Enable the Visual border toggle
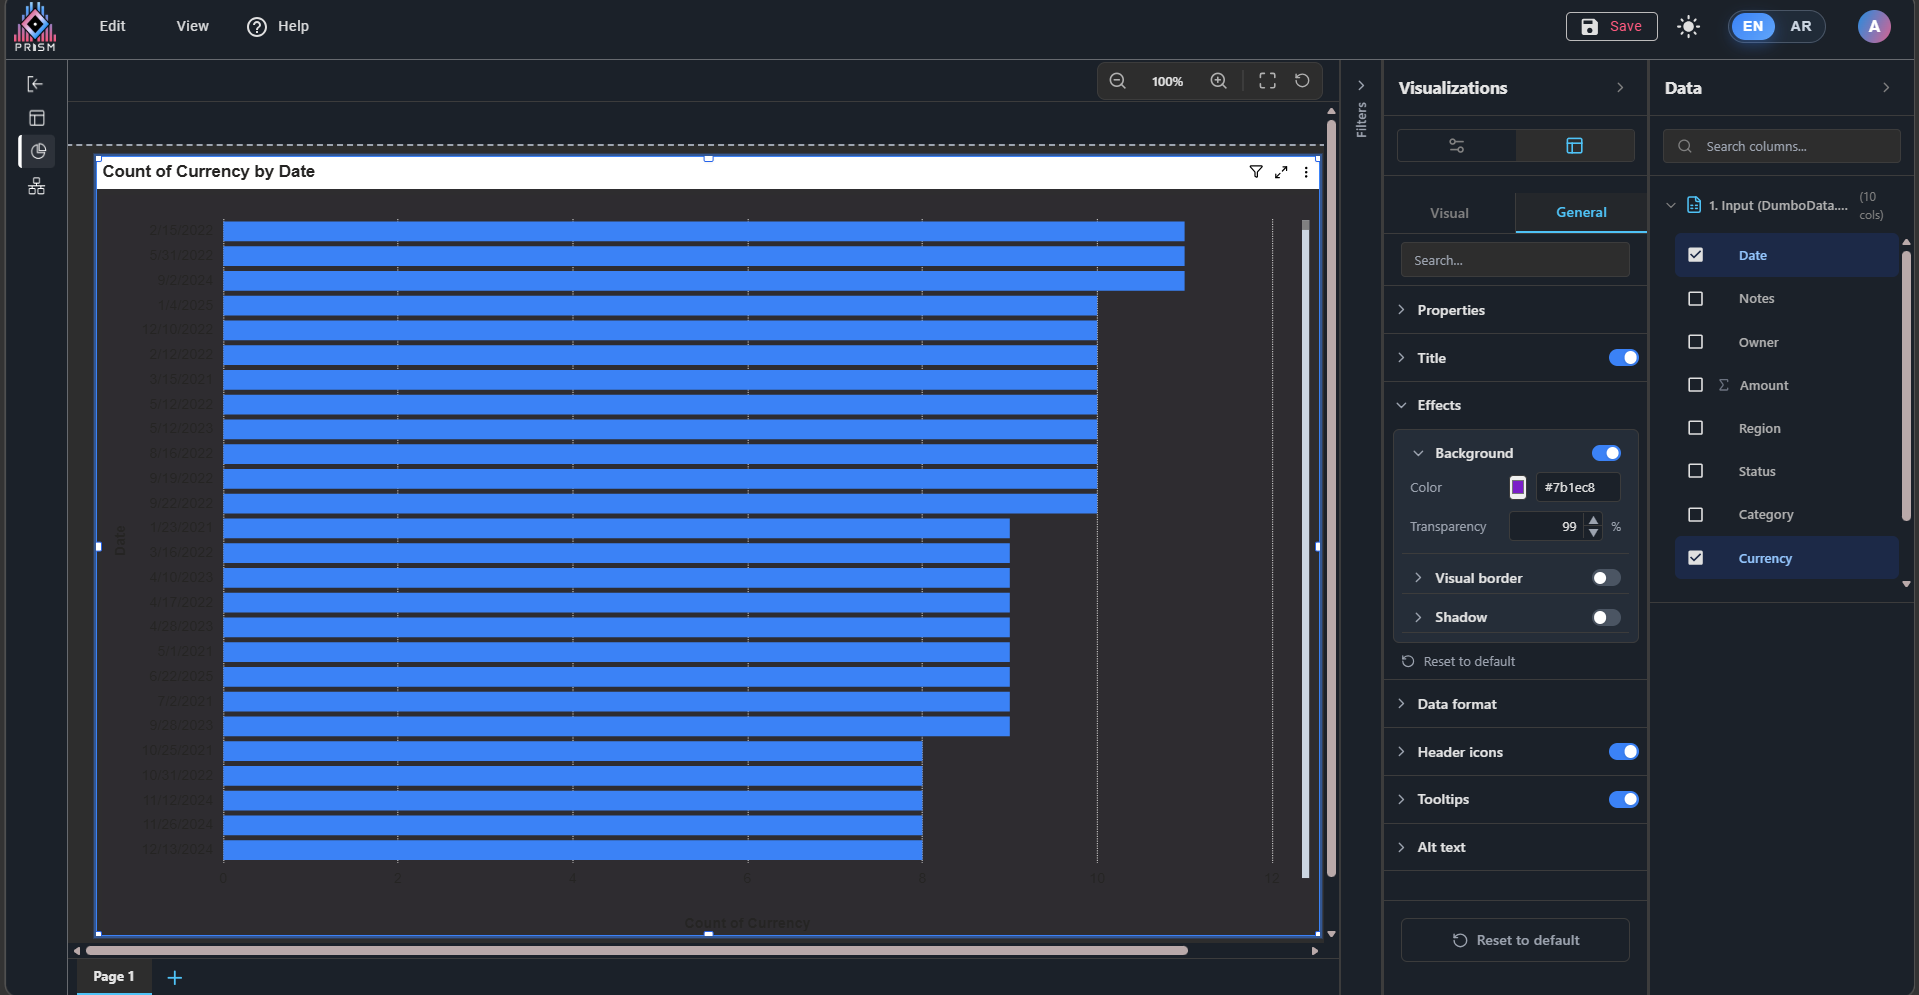1919x995 pixels. pyautogui.click(x=1605, y=578)
